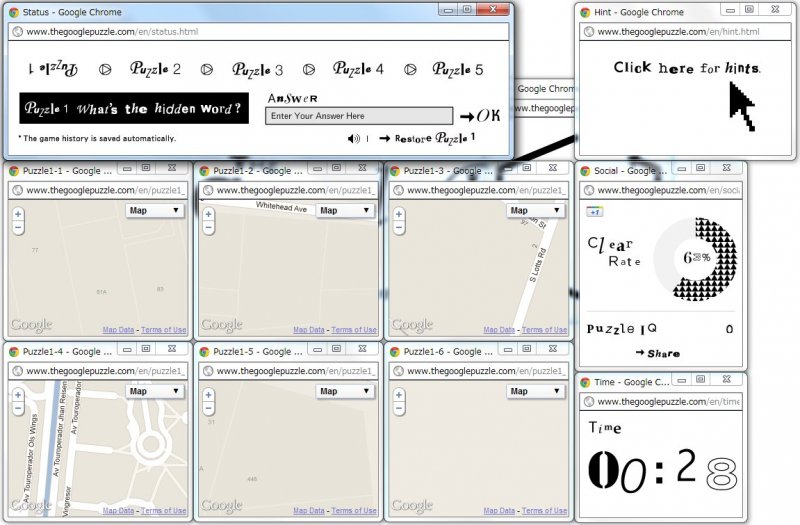Zoom out on Puzzle1-4 map
This screenshot has width=800, height=525.
click(18, 408)
